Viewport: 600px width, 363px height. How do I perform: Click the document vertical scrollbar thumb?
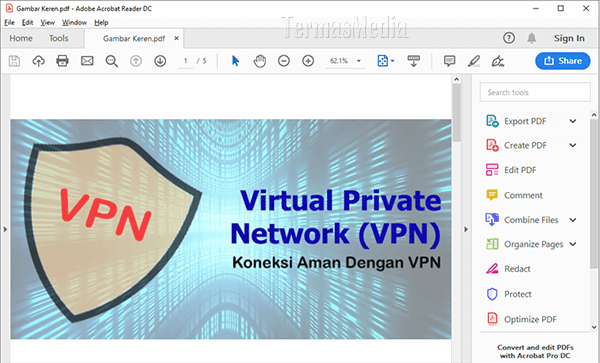click(x=456, y=112)
